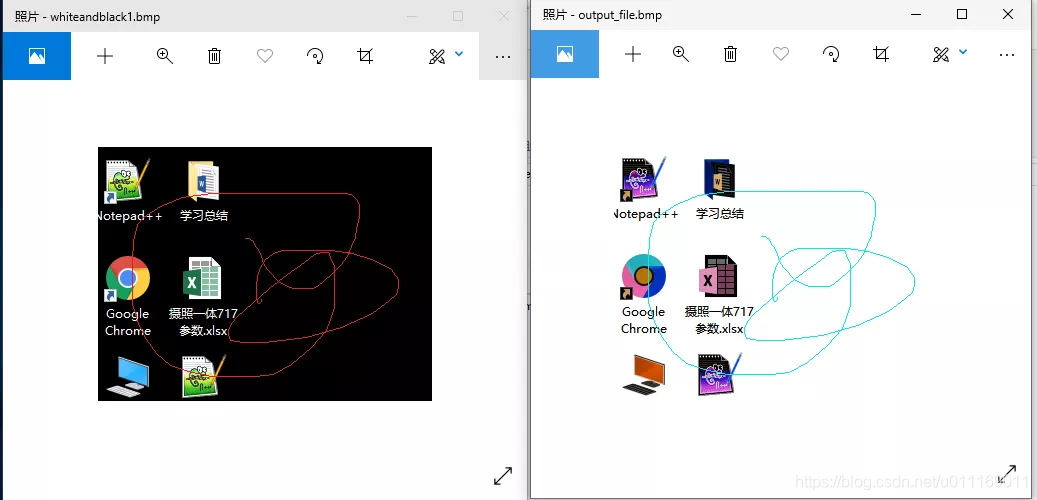Maximize the output_file.bmp window

pyautogui.click(x=962, y=15)
